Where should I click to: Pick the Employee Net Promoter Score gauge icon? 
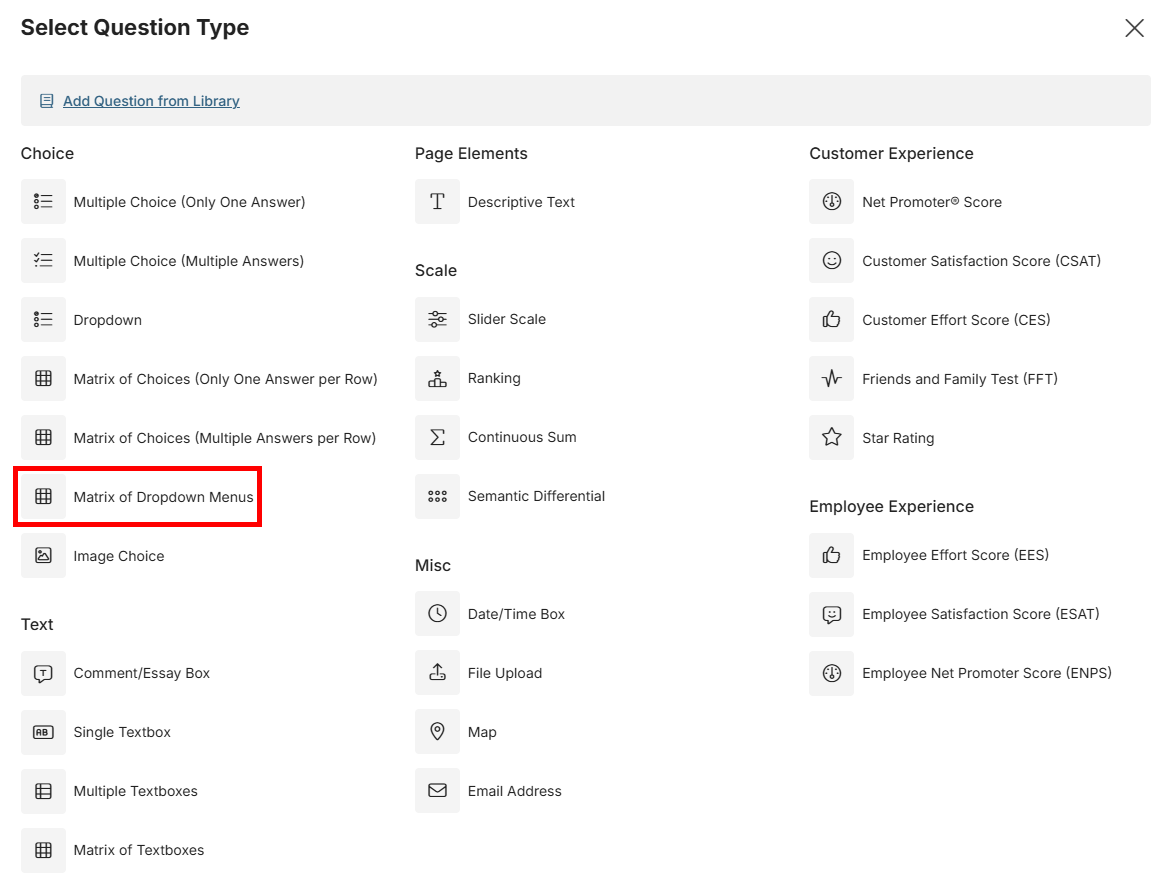click(832, 673)
